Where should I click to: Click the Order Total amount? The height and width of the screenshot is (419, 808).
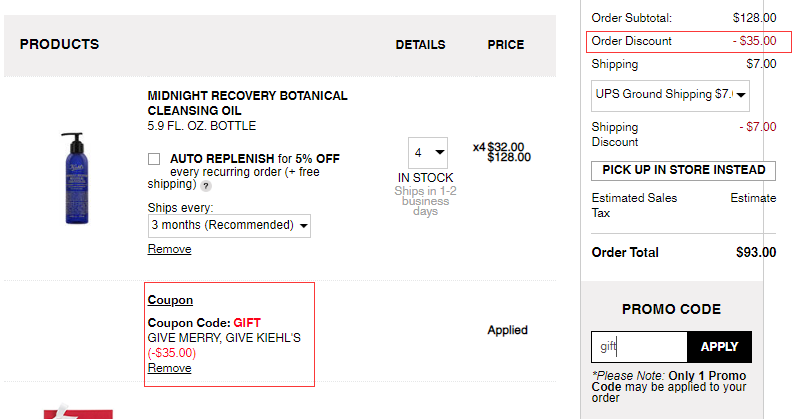click(x=755, y=253)
